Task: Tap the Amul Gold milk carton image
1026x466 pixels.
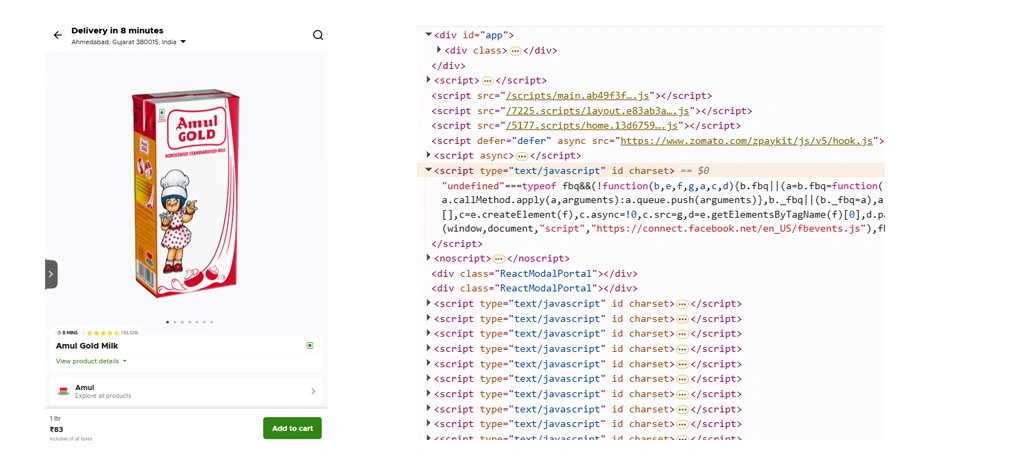Action: (x=186, y=194)
